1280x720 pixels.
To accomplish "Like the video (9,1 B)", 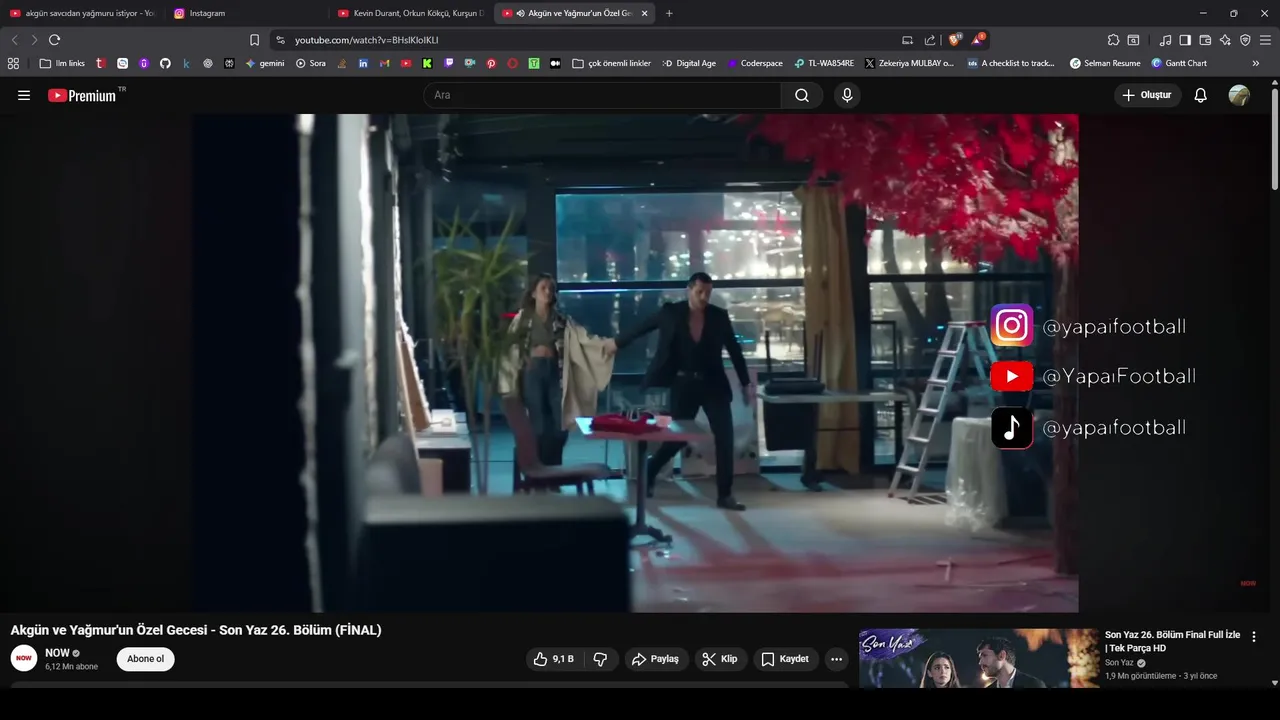I will tap(553, 659).
